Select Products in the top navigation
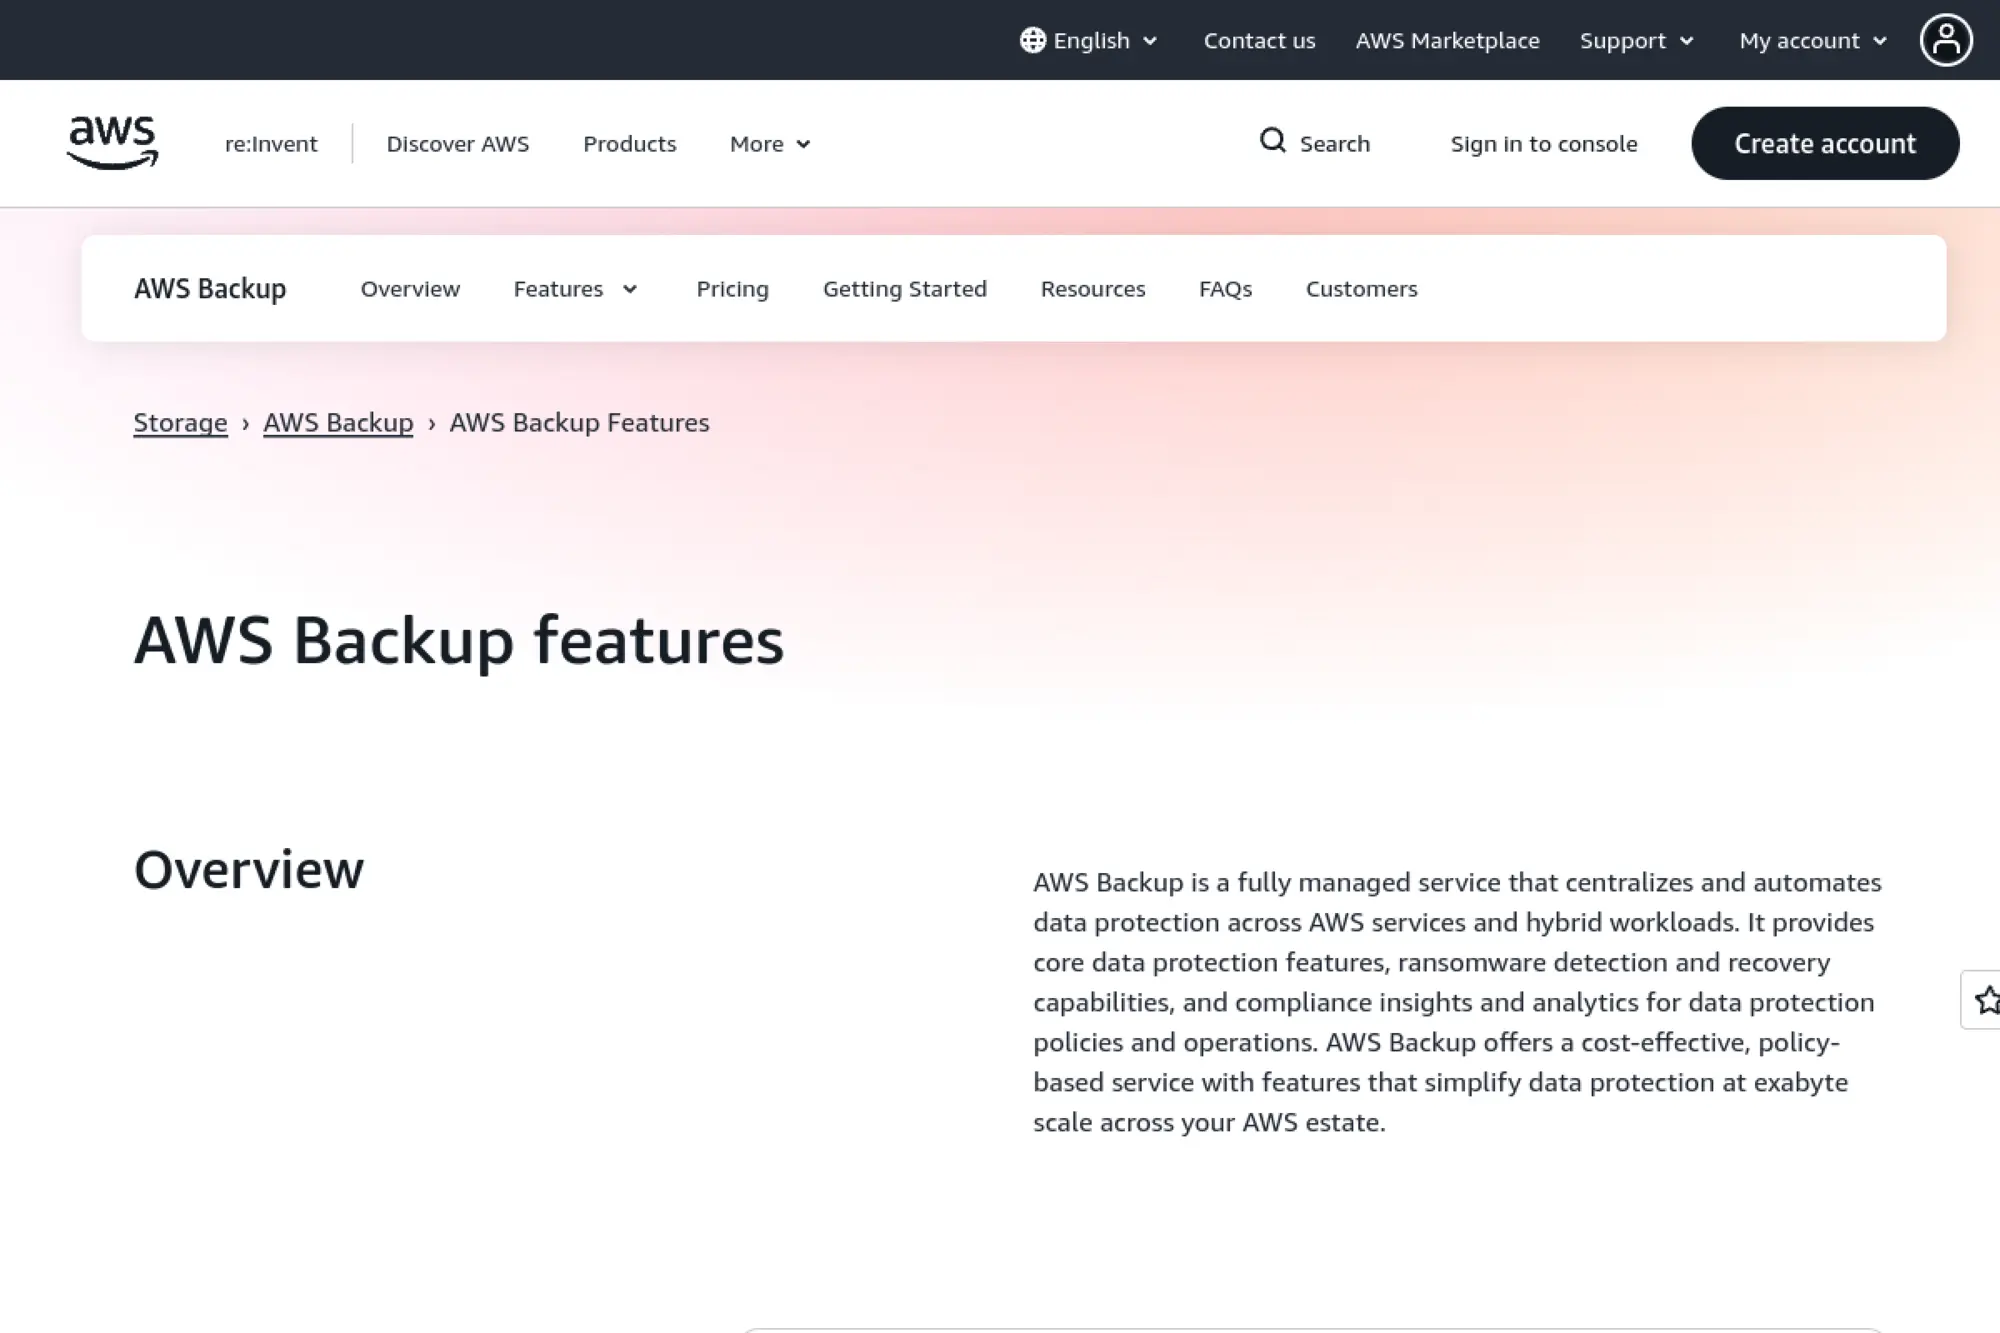The width and height of the screenshot is (2000, 1333). (629, 143)
